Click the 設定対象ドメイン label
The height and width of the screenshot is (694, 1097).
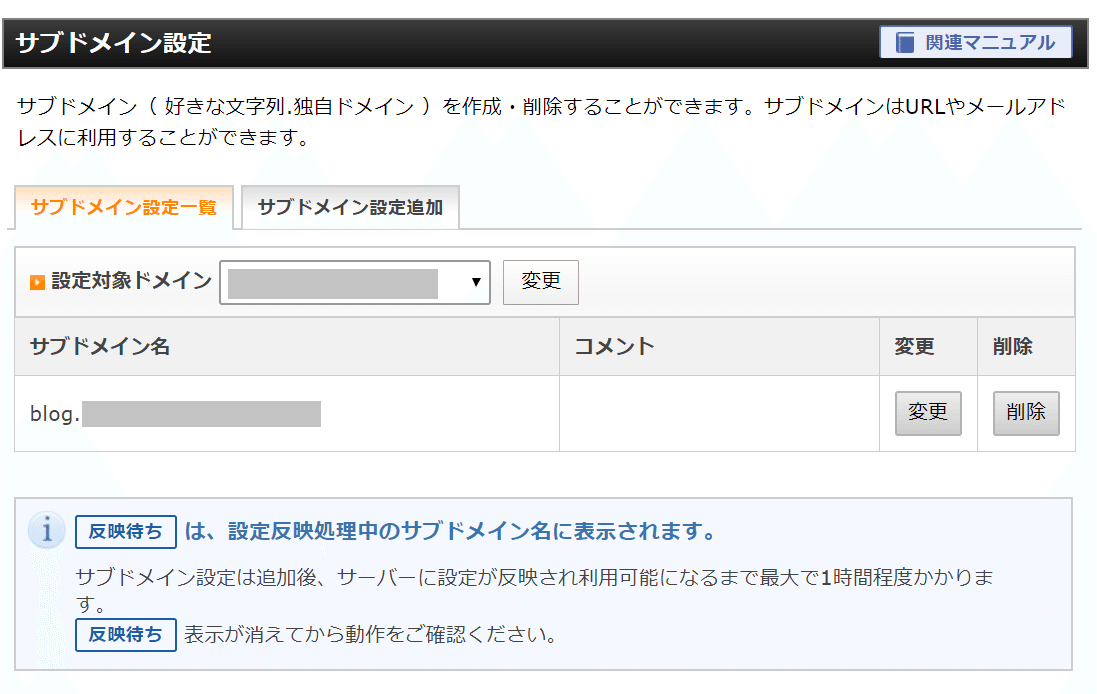click(x=132, y=281)
